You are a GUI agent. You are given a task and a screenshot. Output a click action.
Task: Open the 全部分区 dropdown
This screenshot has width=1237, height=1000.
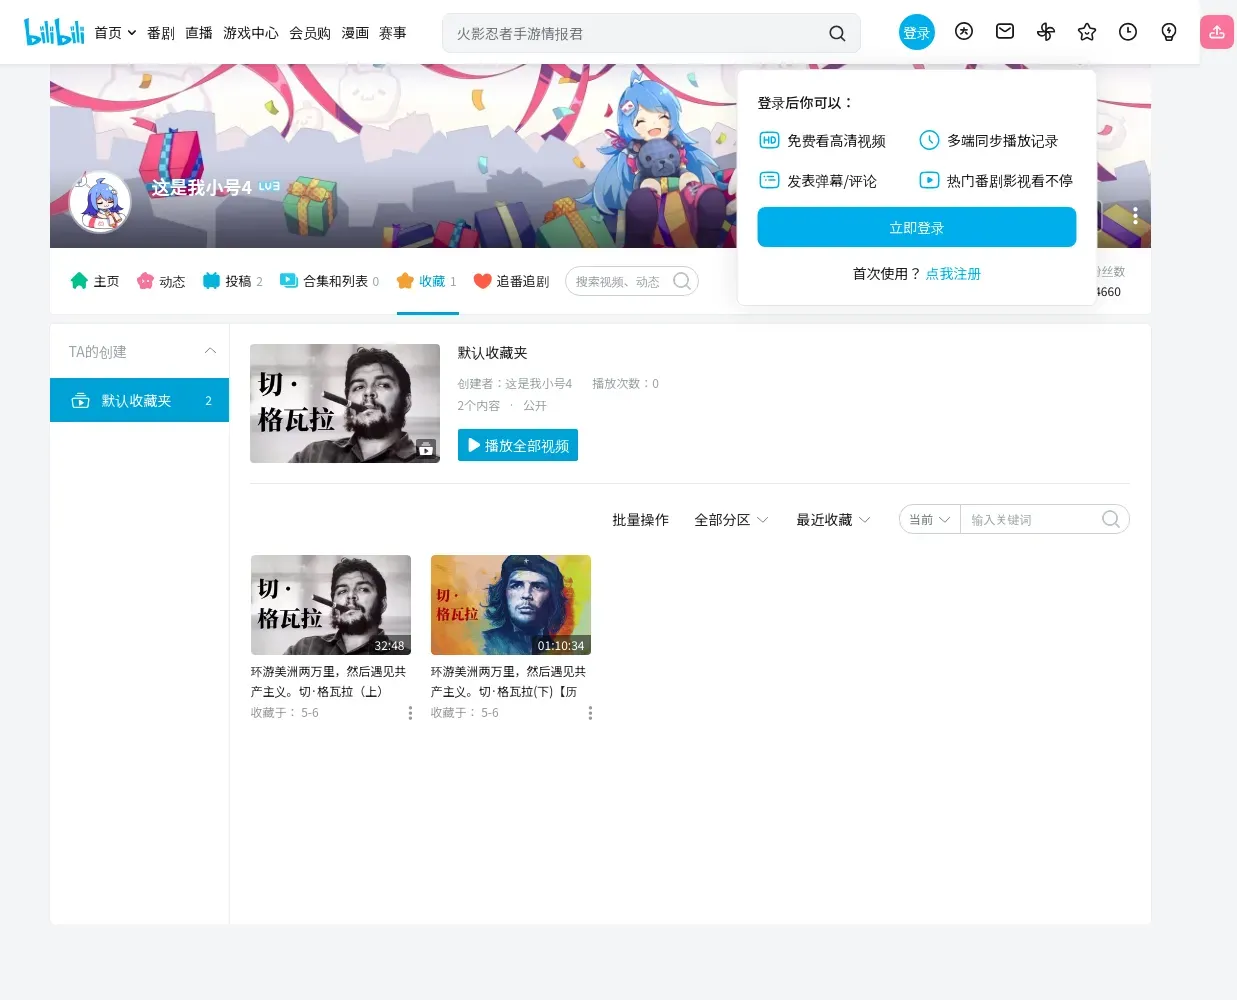[x=731, y=520]
